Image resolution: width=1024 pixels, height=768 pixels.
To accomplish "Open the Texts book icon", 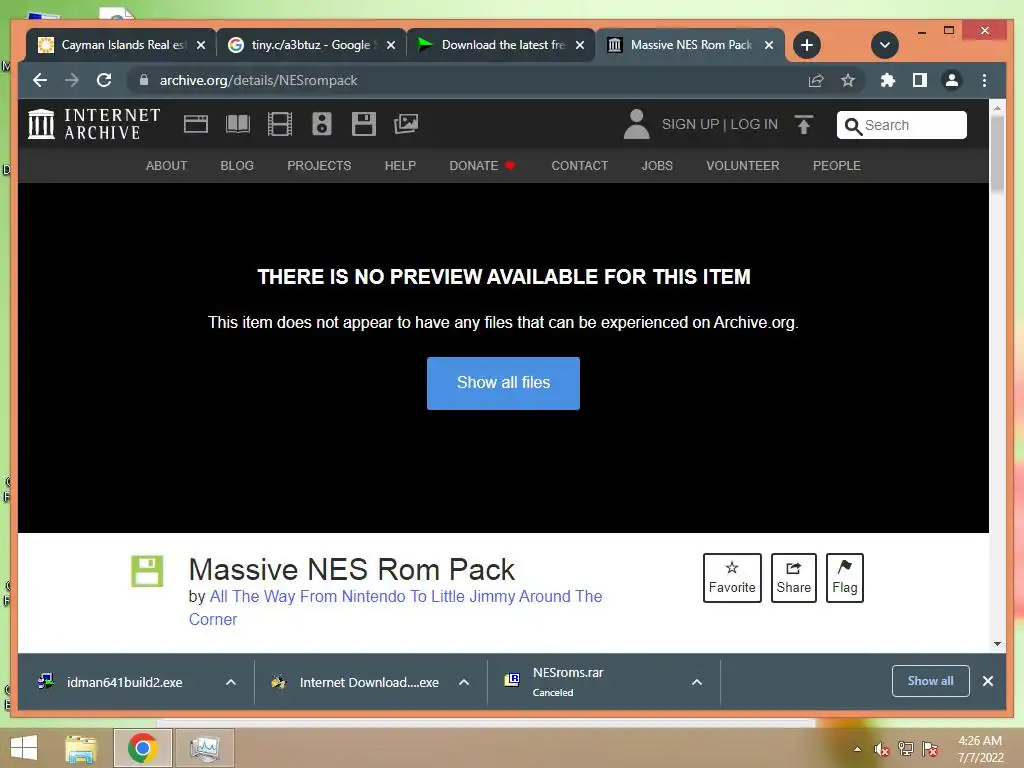I will [x=238, y=124].
